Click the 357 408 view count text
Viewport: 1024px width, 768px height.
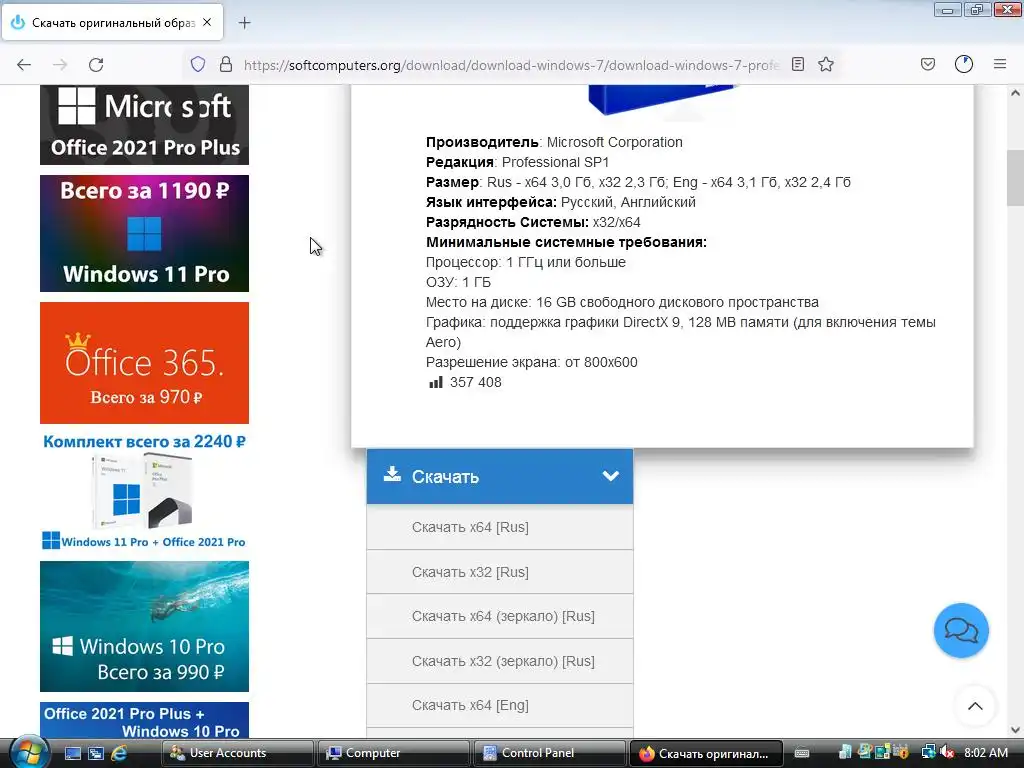(475, 382)
